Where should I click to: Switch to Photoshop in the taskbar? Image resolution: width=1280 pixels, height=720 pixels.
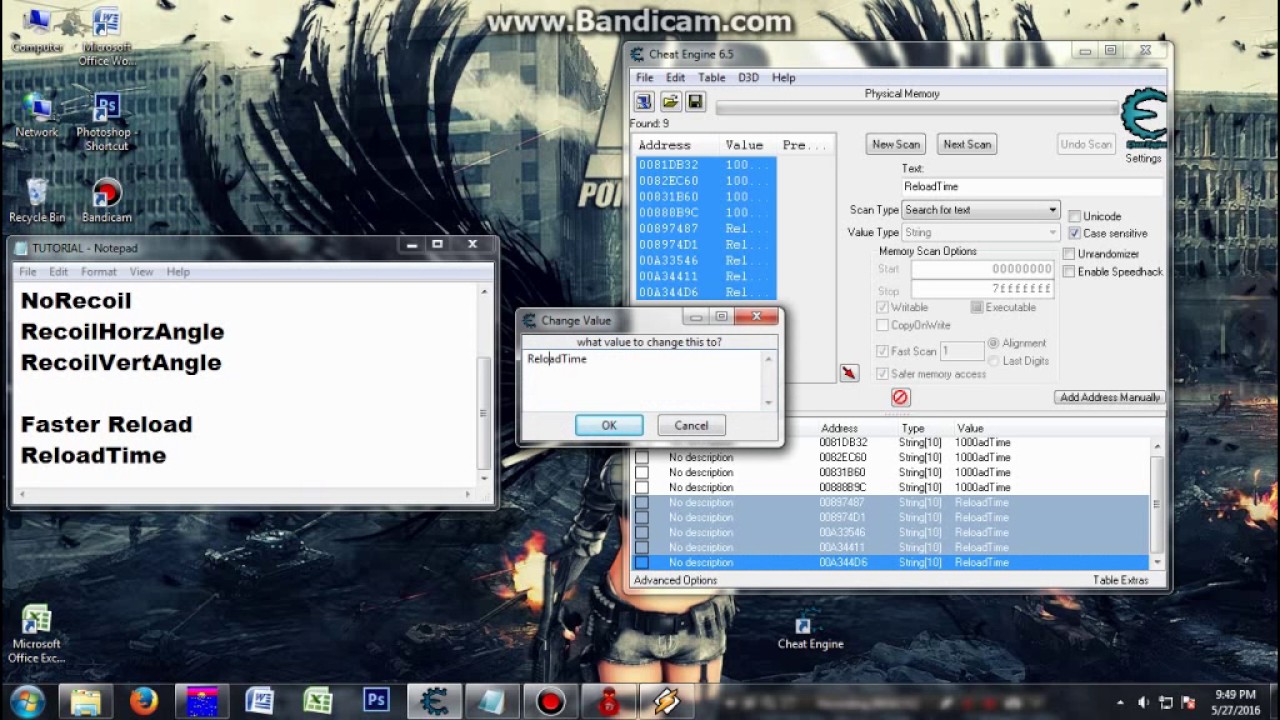point(376,701)
